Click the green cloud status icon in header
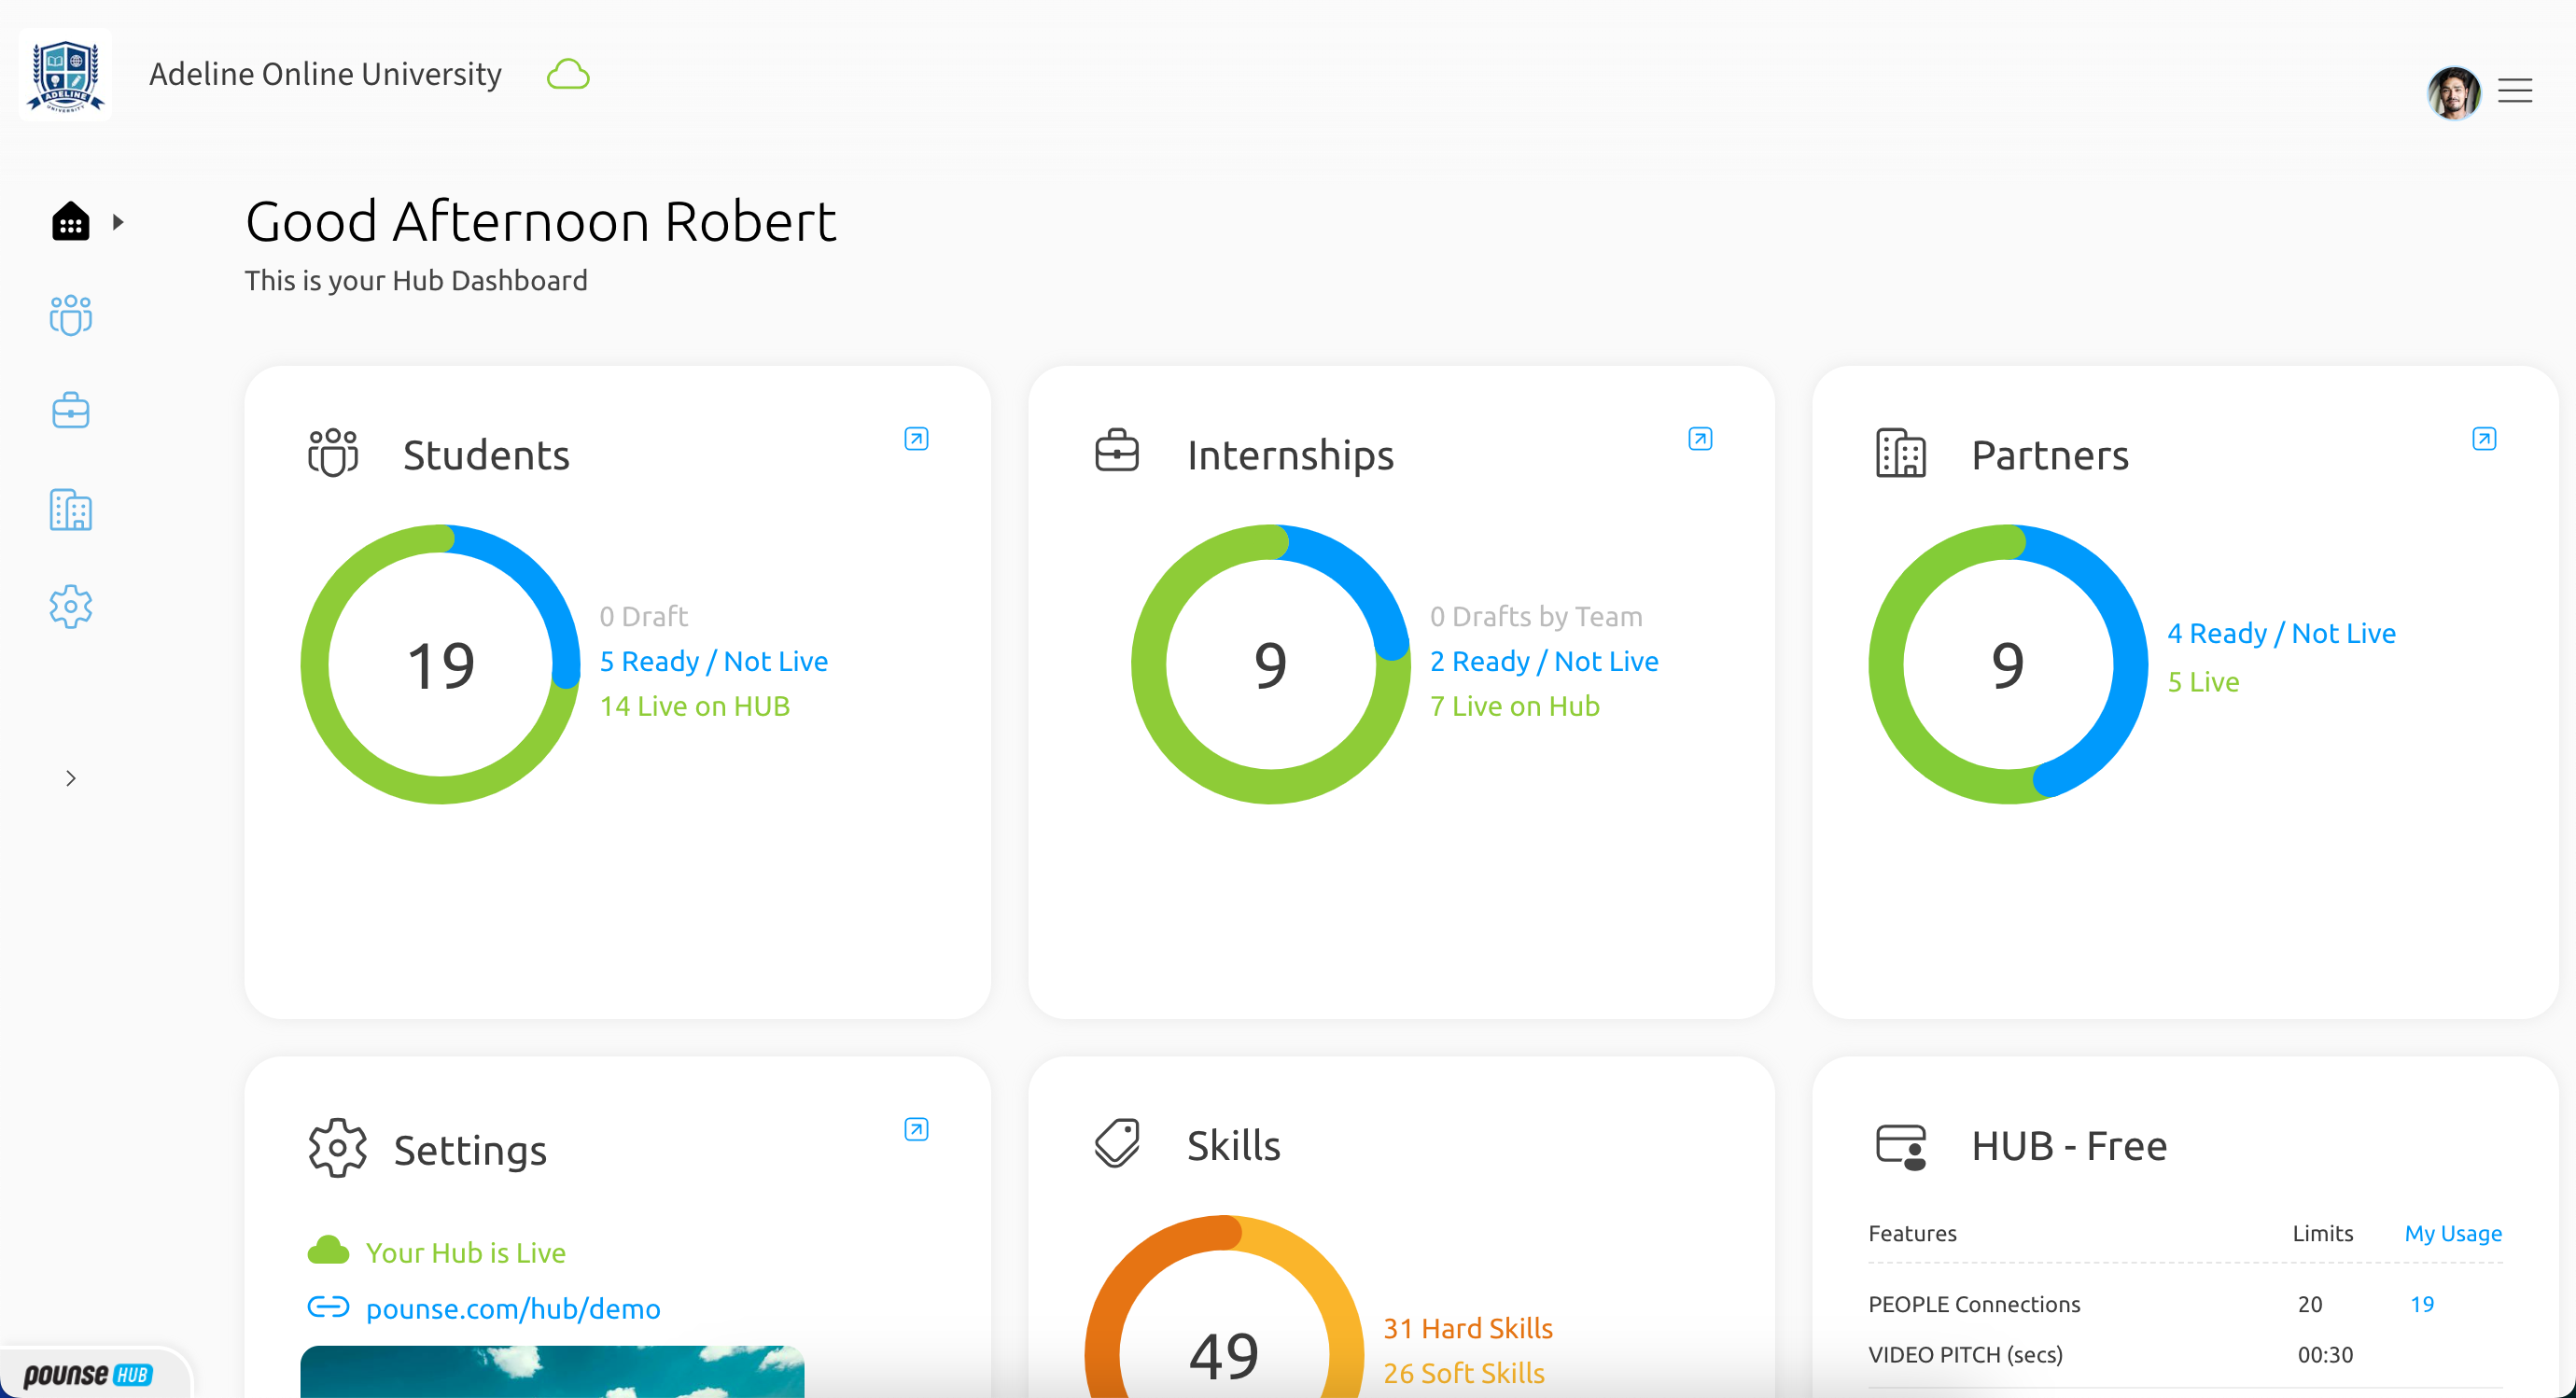The width and height of the screenshot is (2576, 1398). [568, 75]
